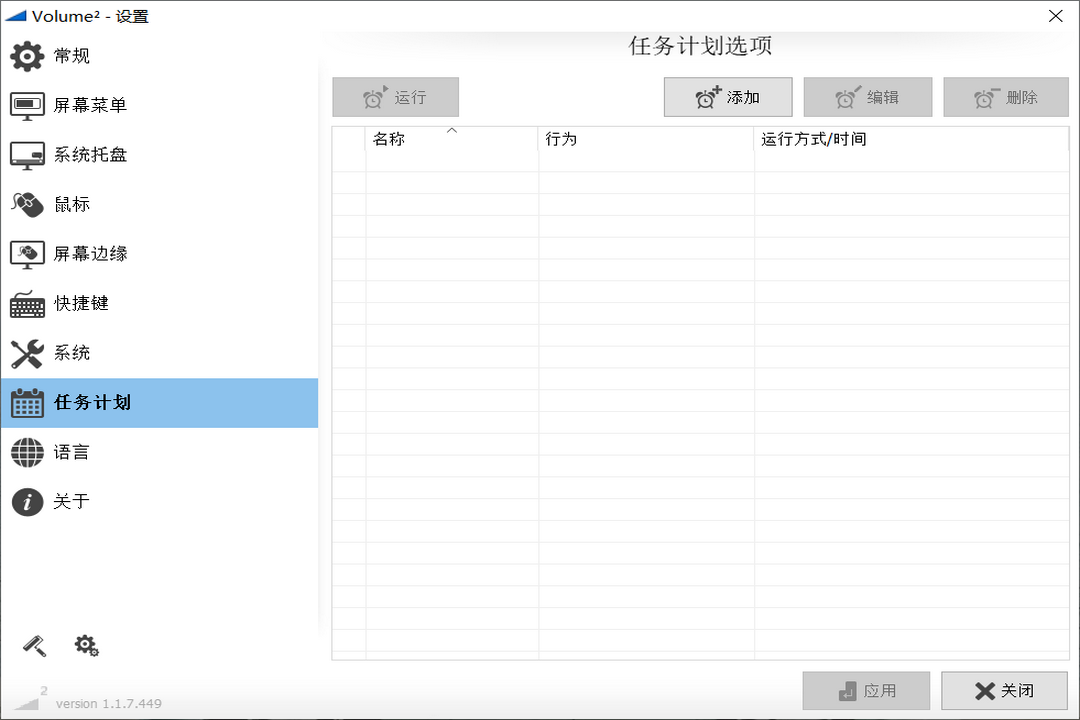Sort tasks by the 名称 column header

pos(450,140)
